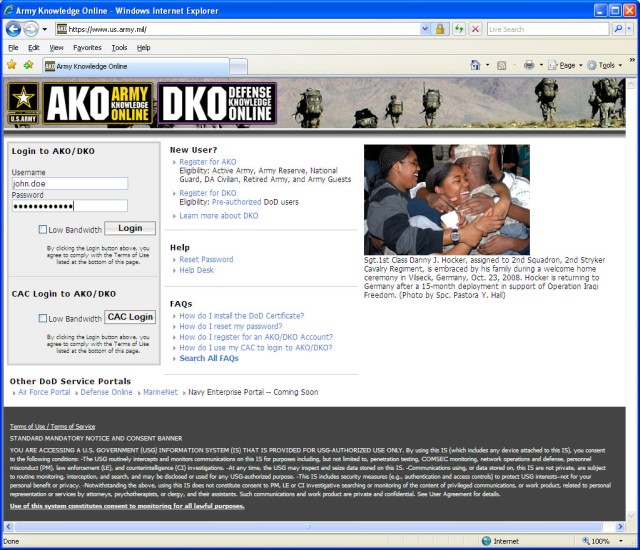Viewport: 640px width, 550px height.
Task: Start search with the magnifier icon
Action: pos(618,29)
